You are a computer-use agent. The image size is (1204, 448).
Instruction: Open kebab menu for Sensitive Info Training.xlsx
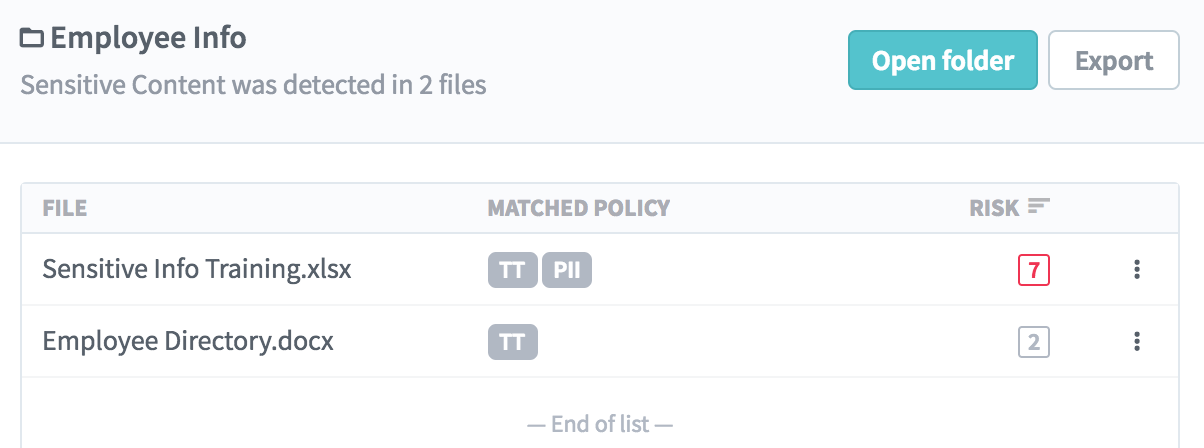tap(1136, 270)
